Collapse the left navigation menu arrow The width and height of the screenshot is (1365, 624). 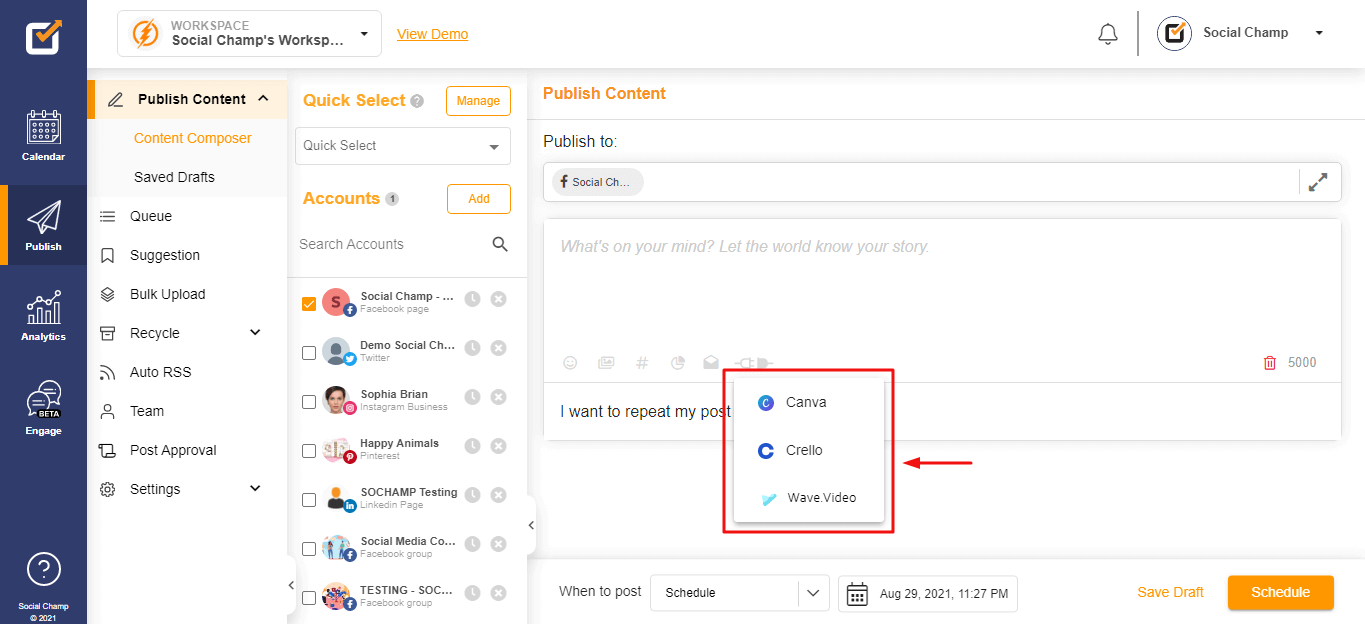(x=291, y=585)
